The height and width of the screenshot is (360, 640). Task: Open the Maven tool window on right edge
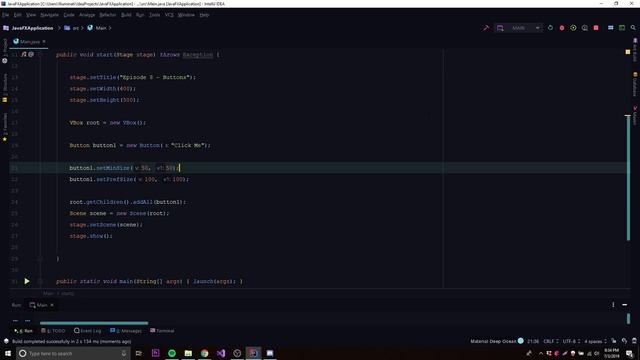635,116
